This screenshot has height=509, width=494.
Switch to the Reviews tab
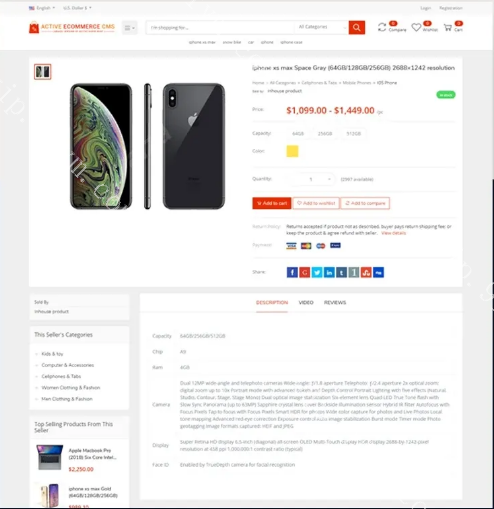tap(335, 302)
